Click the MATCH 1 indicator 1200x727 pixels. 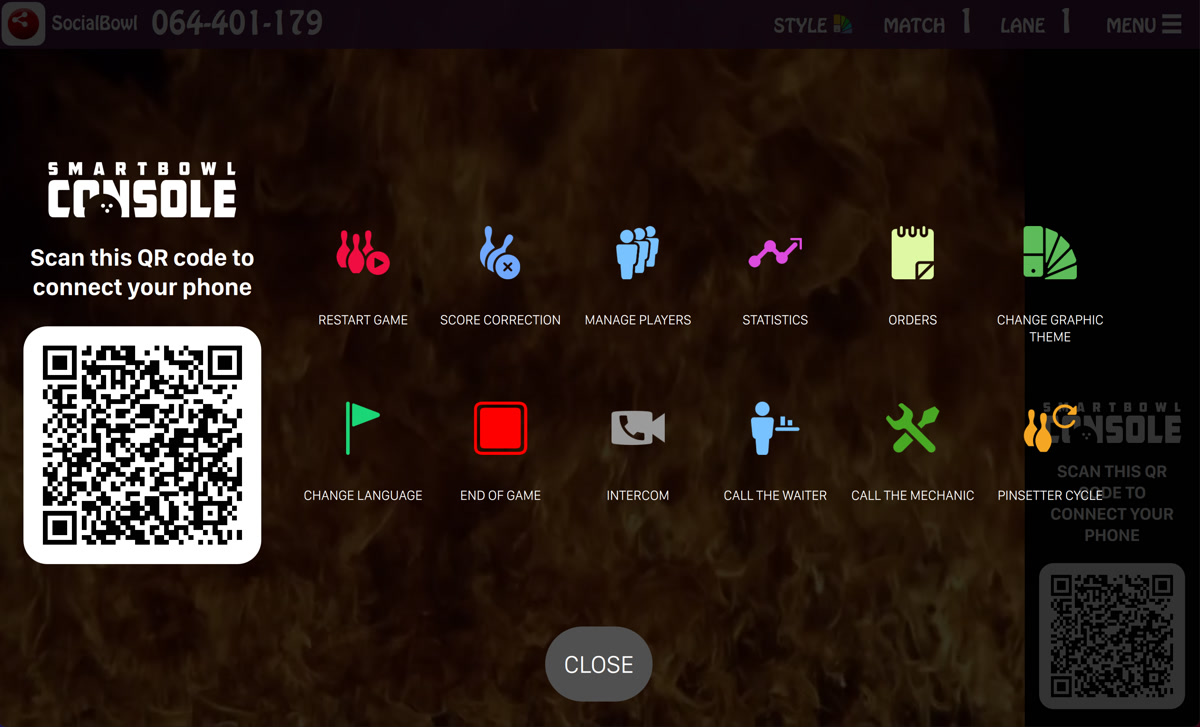[927, 25]
